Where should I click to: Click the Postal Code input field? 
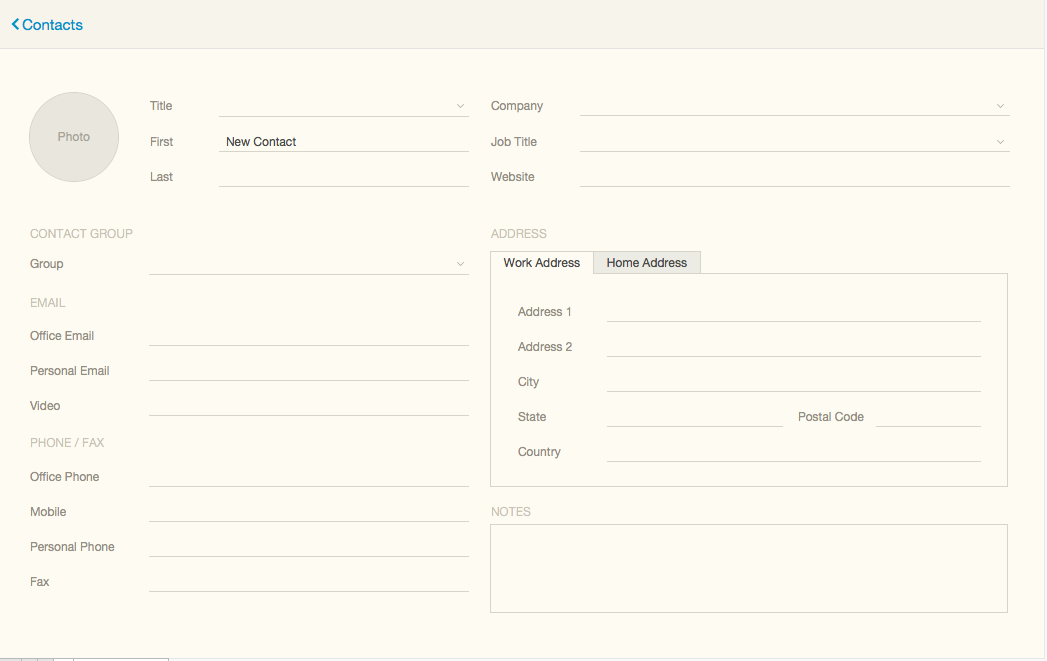(x=928, y=416)
